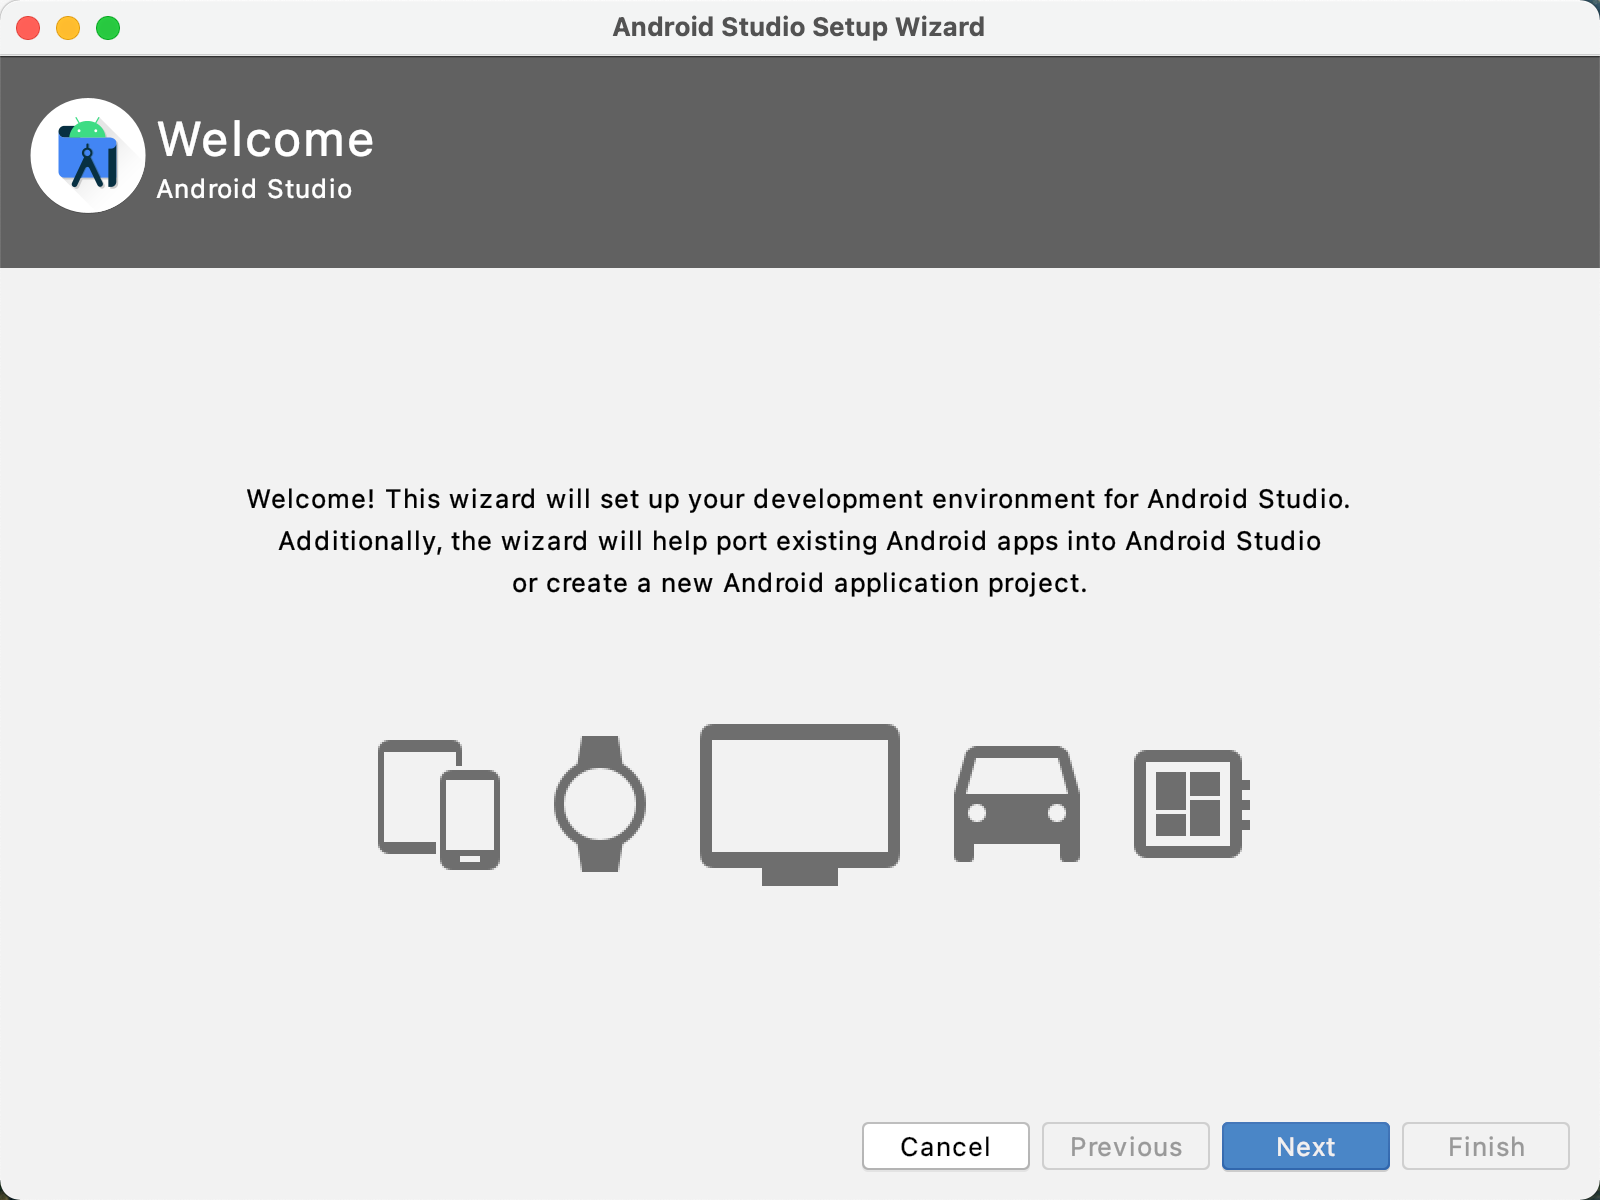The height and width of the screenshot is (1200, 1600).
Task: Maximize the window with green button
Action: (x=108, y=28)
